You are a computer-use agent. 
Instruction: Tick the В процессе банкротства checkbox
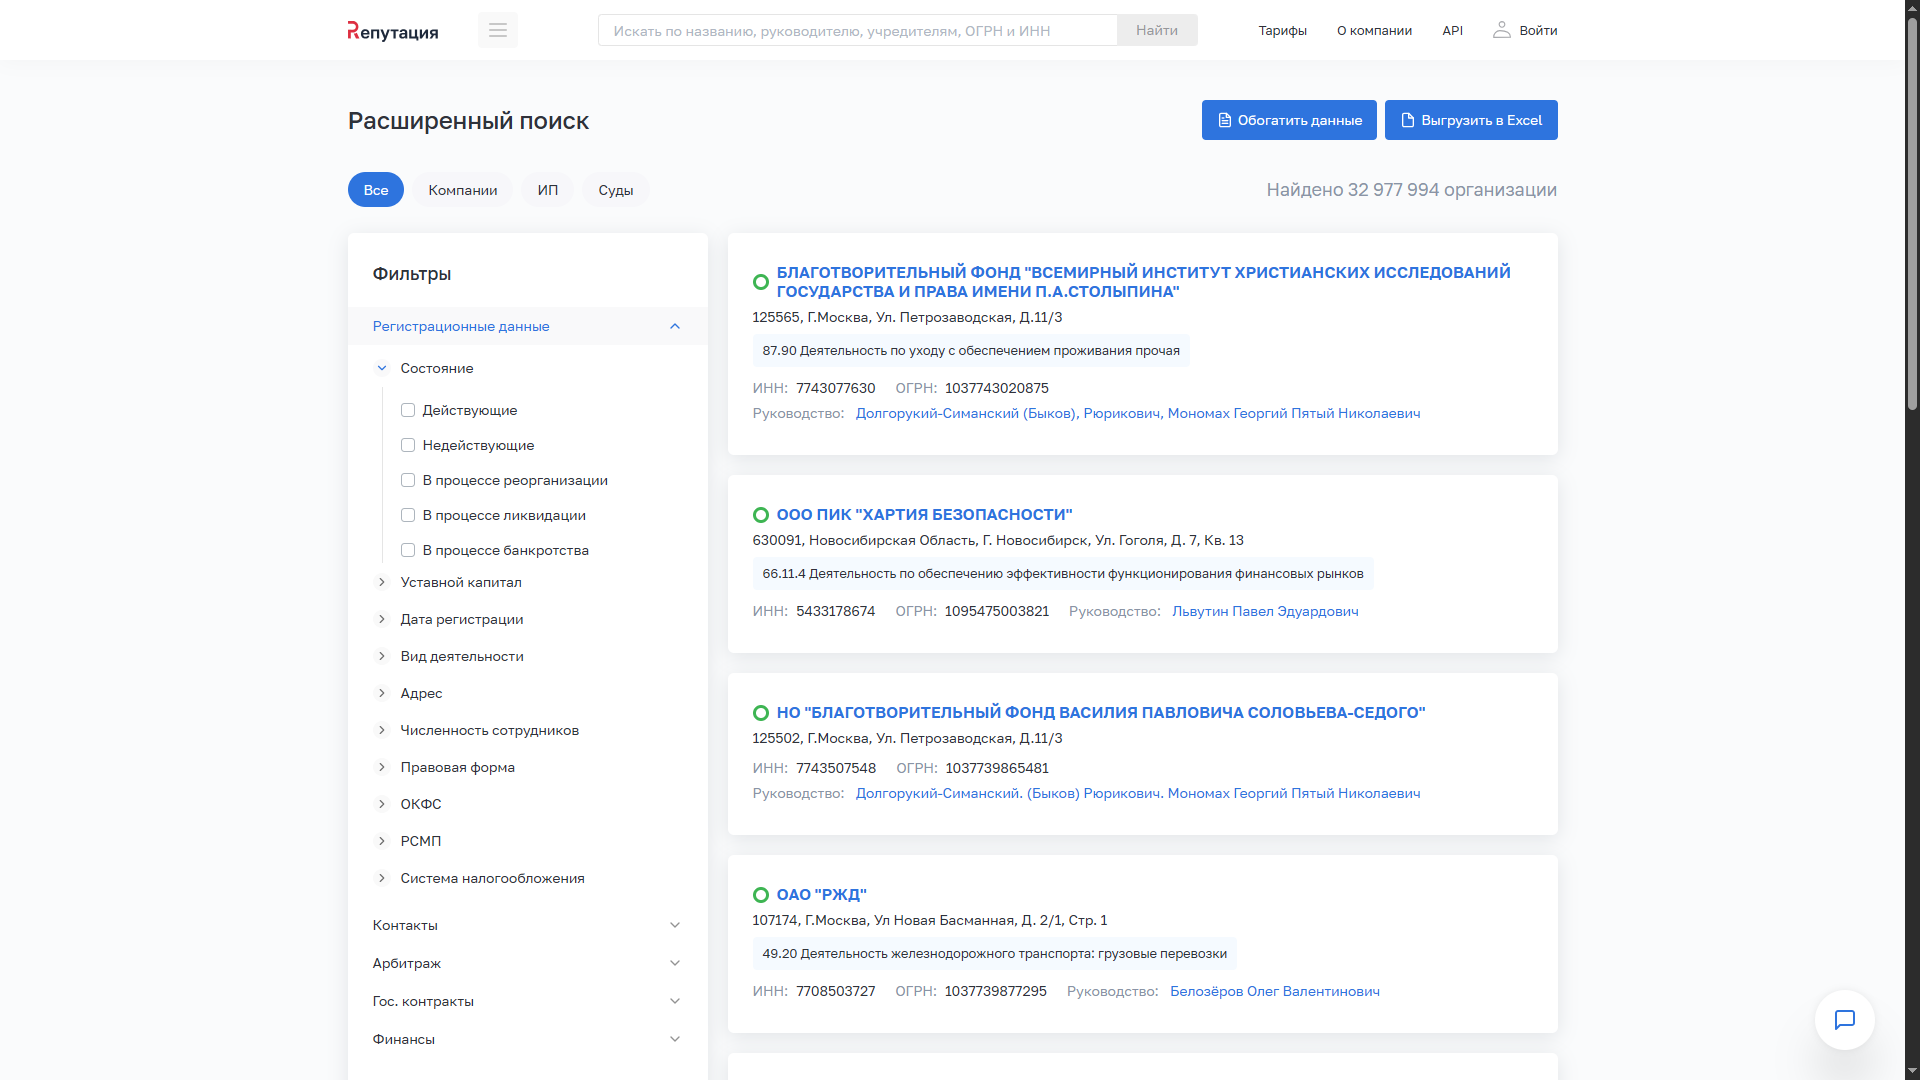(408, 550)
